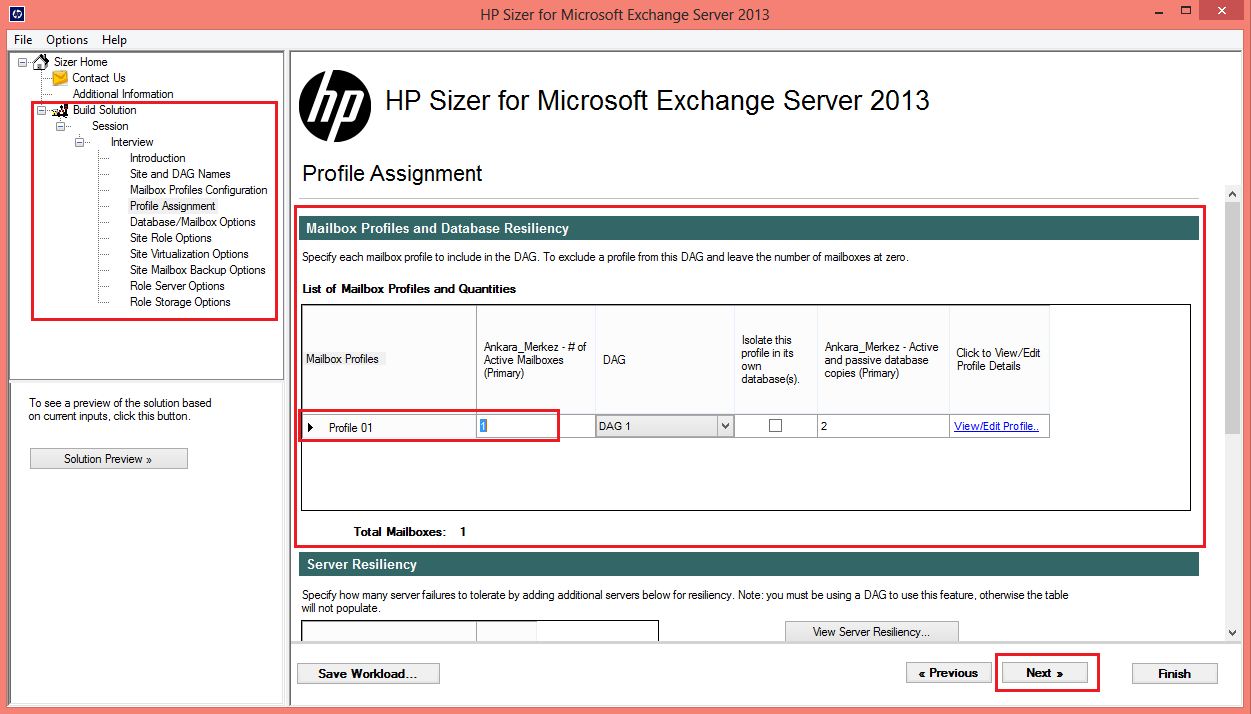Collapse the Sizer Home tree node
This screenshot has height=714, width=1251.
pos(23,62)
